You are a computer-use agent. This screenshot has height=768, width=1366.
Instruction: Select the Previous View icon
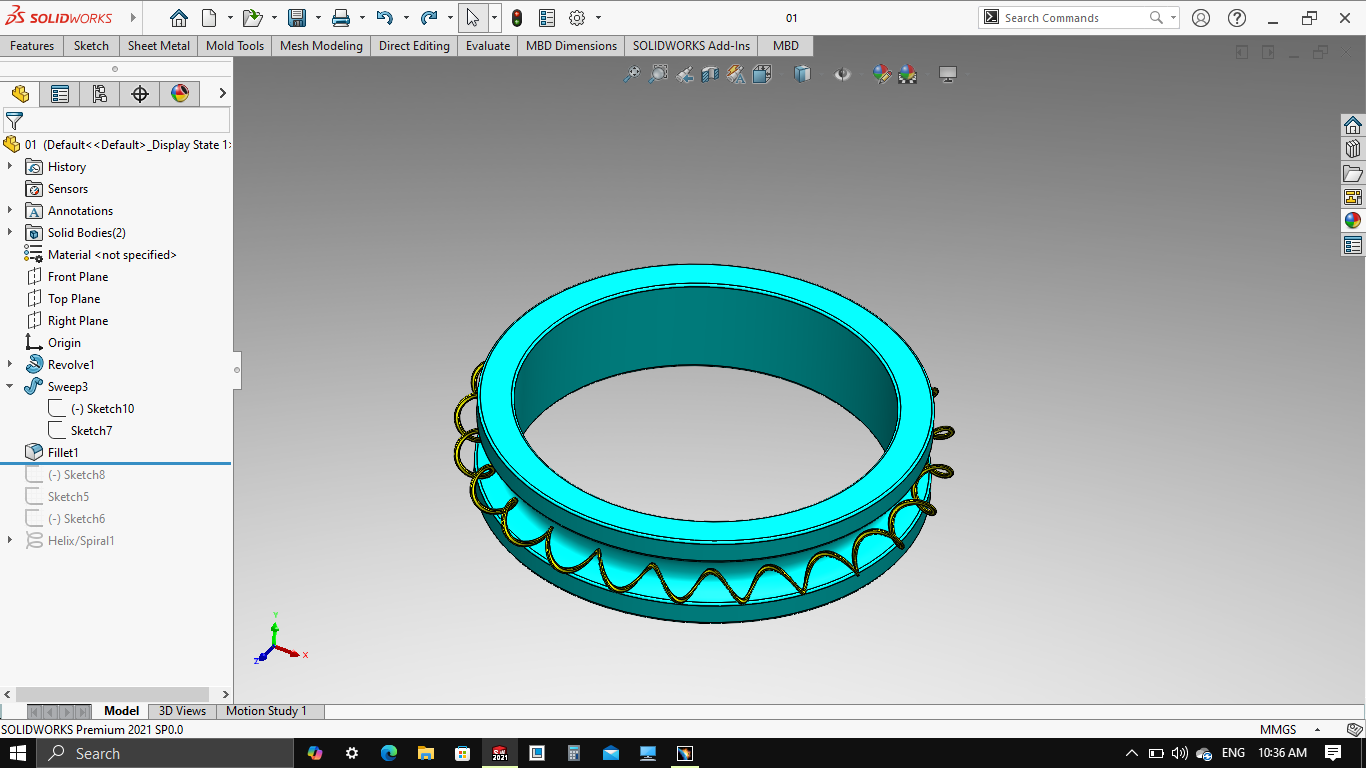click(x=684, y=74)
